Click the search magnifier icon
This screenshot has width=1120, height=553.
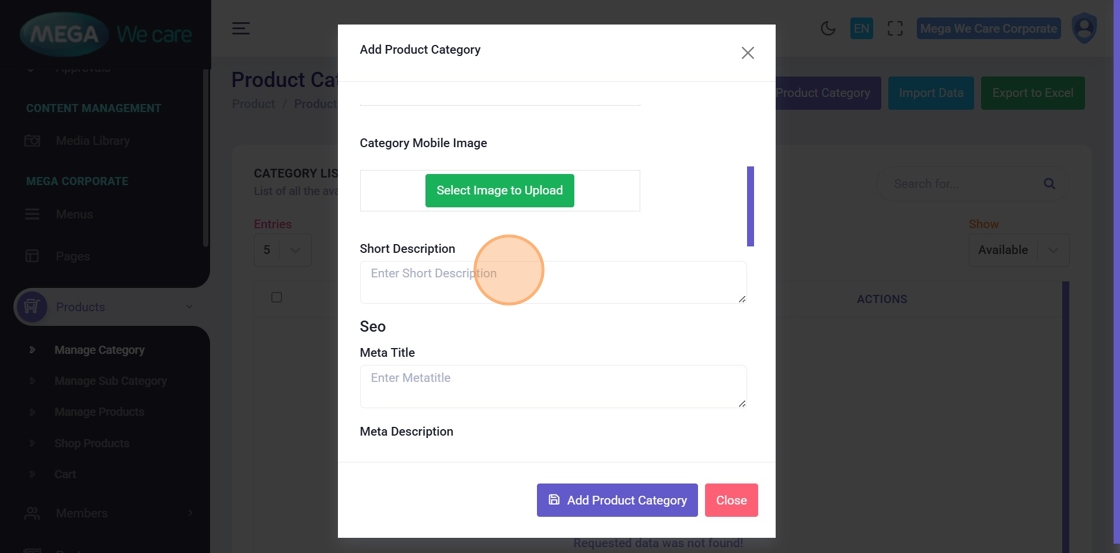click(1049, 184)
